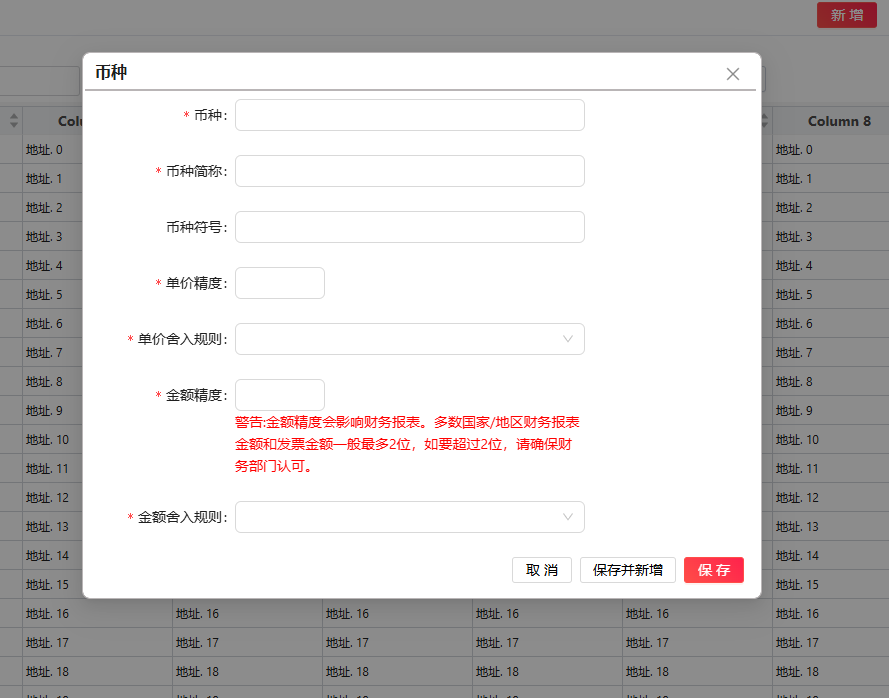Click the 取消 button
889x698 pixels.
tap(541, 570)
